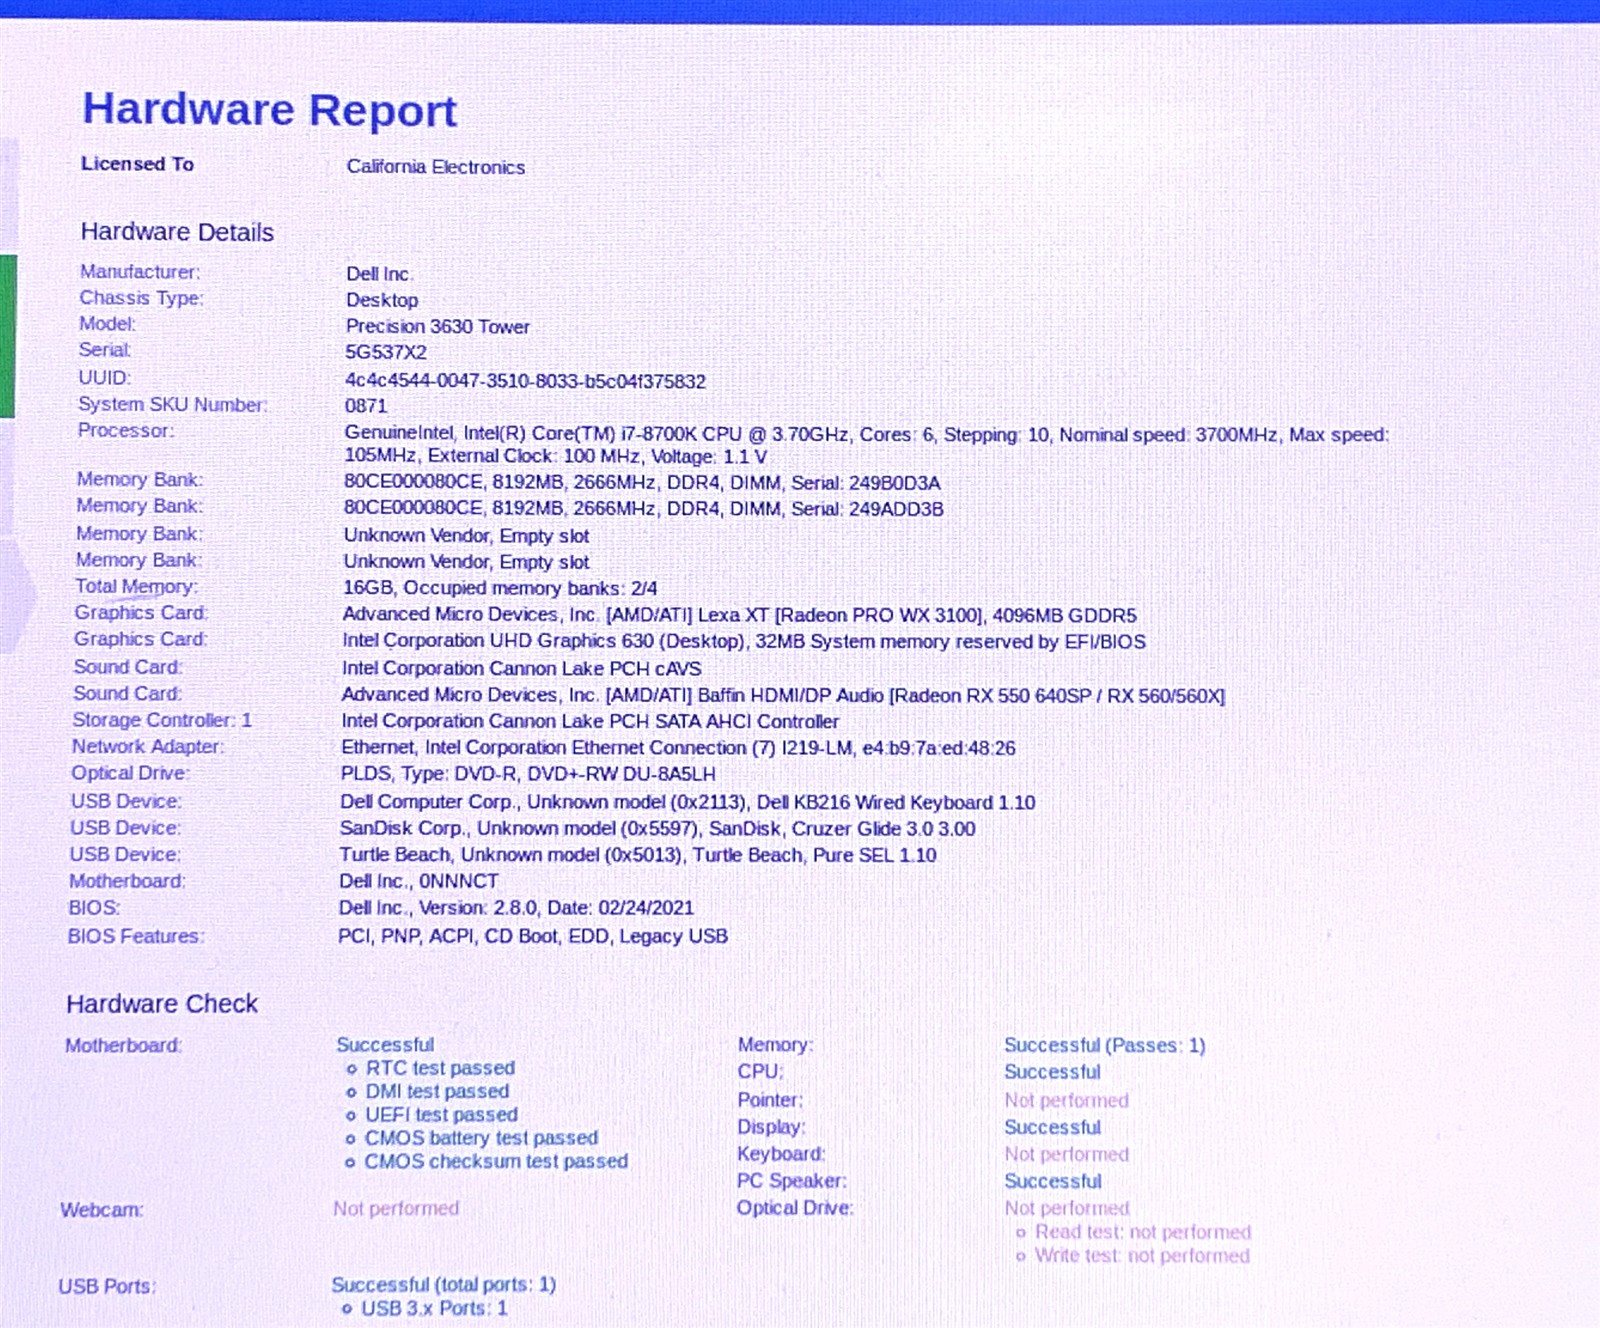This screenshot has height=1328, width=1600.
Task: Select the Ethernet Connection I219-LM network adapter entry
Action: click(678, 748)
